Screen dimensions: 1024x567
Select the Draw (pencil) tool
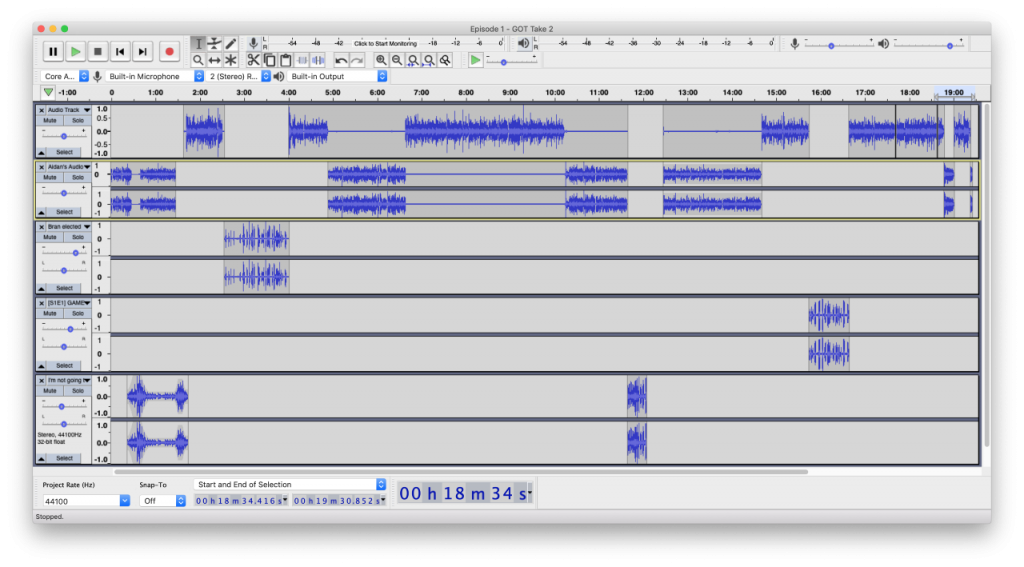tap(230, 44)
